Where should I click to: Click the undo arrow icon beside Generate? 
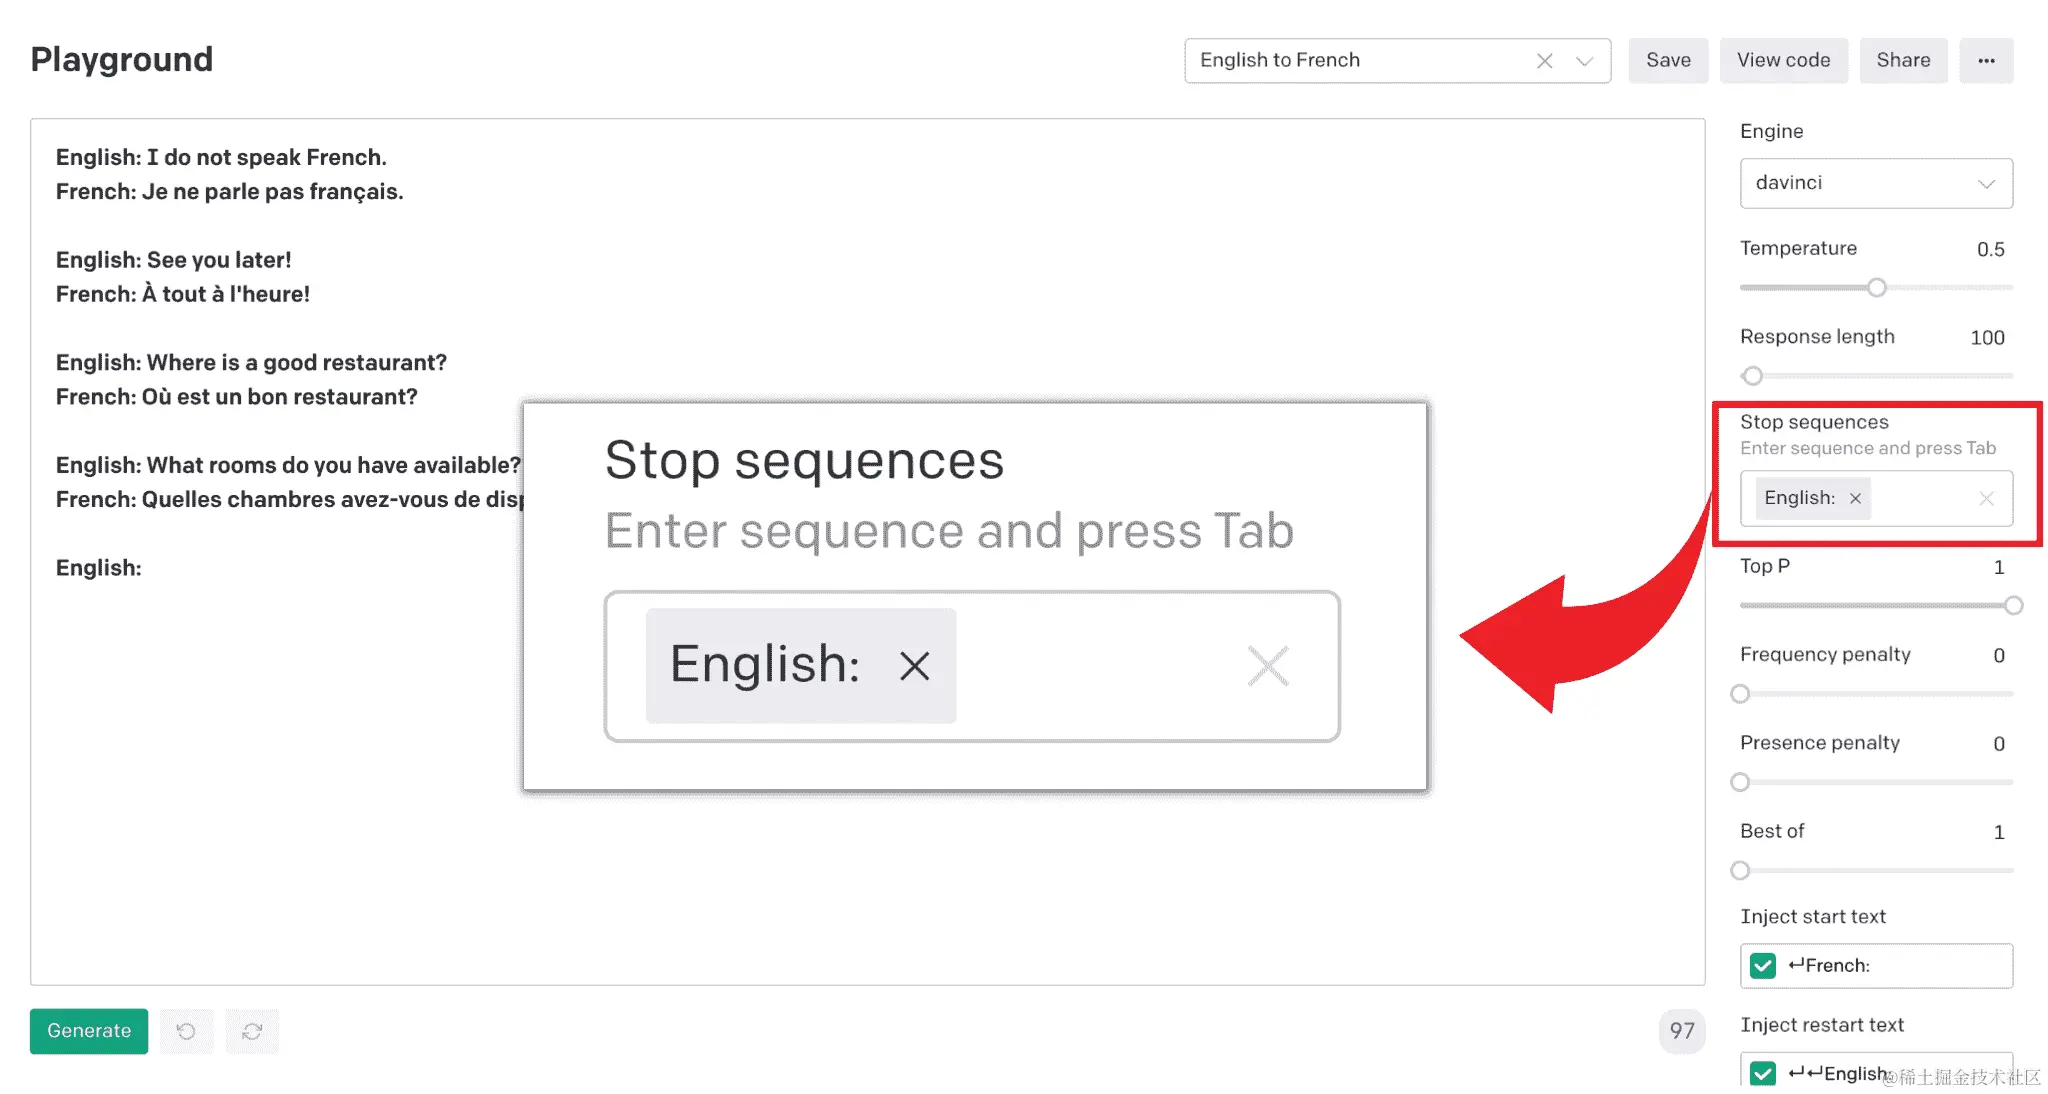(186, 1031)
